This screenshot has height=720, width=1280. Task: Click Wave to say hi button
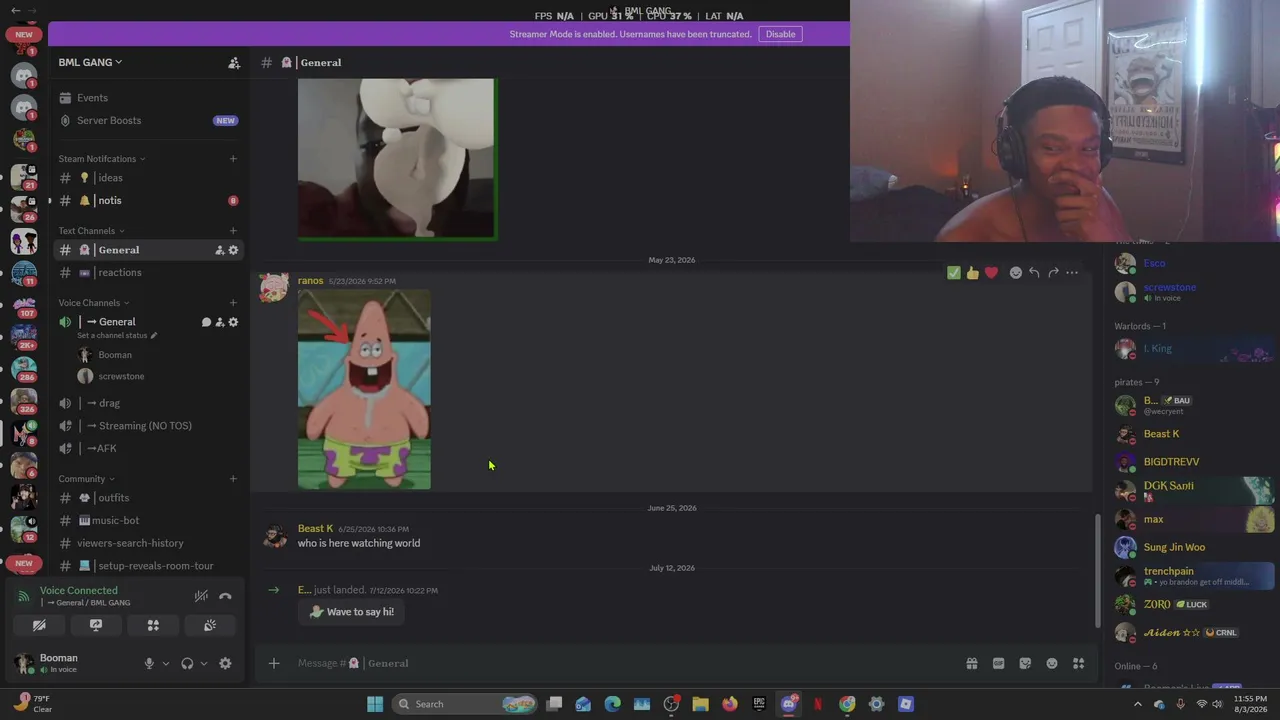click(351, 612)
